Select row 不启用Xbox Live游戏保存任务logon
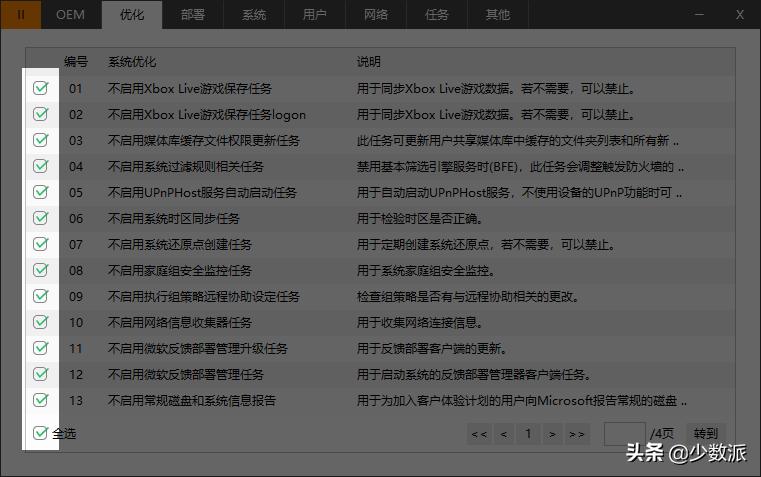Viewport: 761px width, 477px height. [x=380, y=115]
